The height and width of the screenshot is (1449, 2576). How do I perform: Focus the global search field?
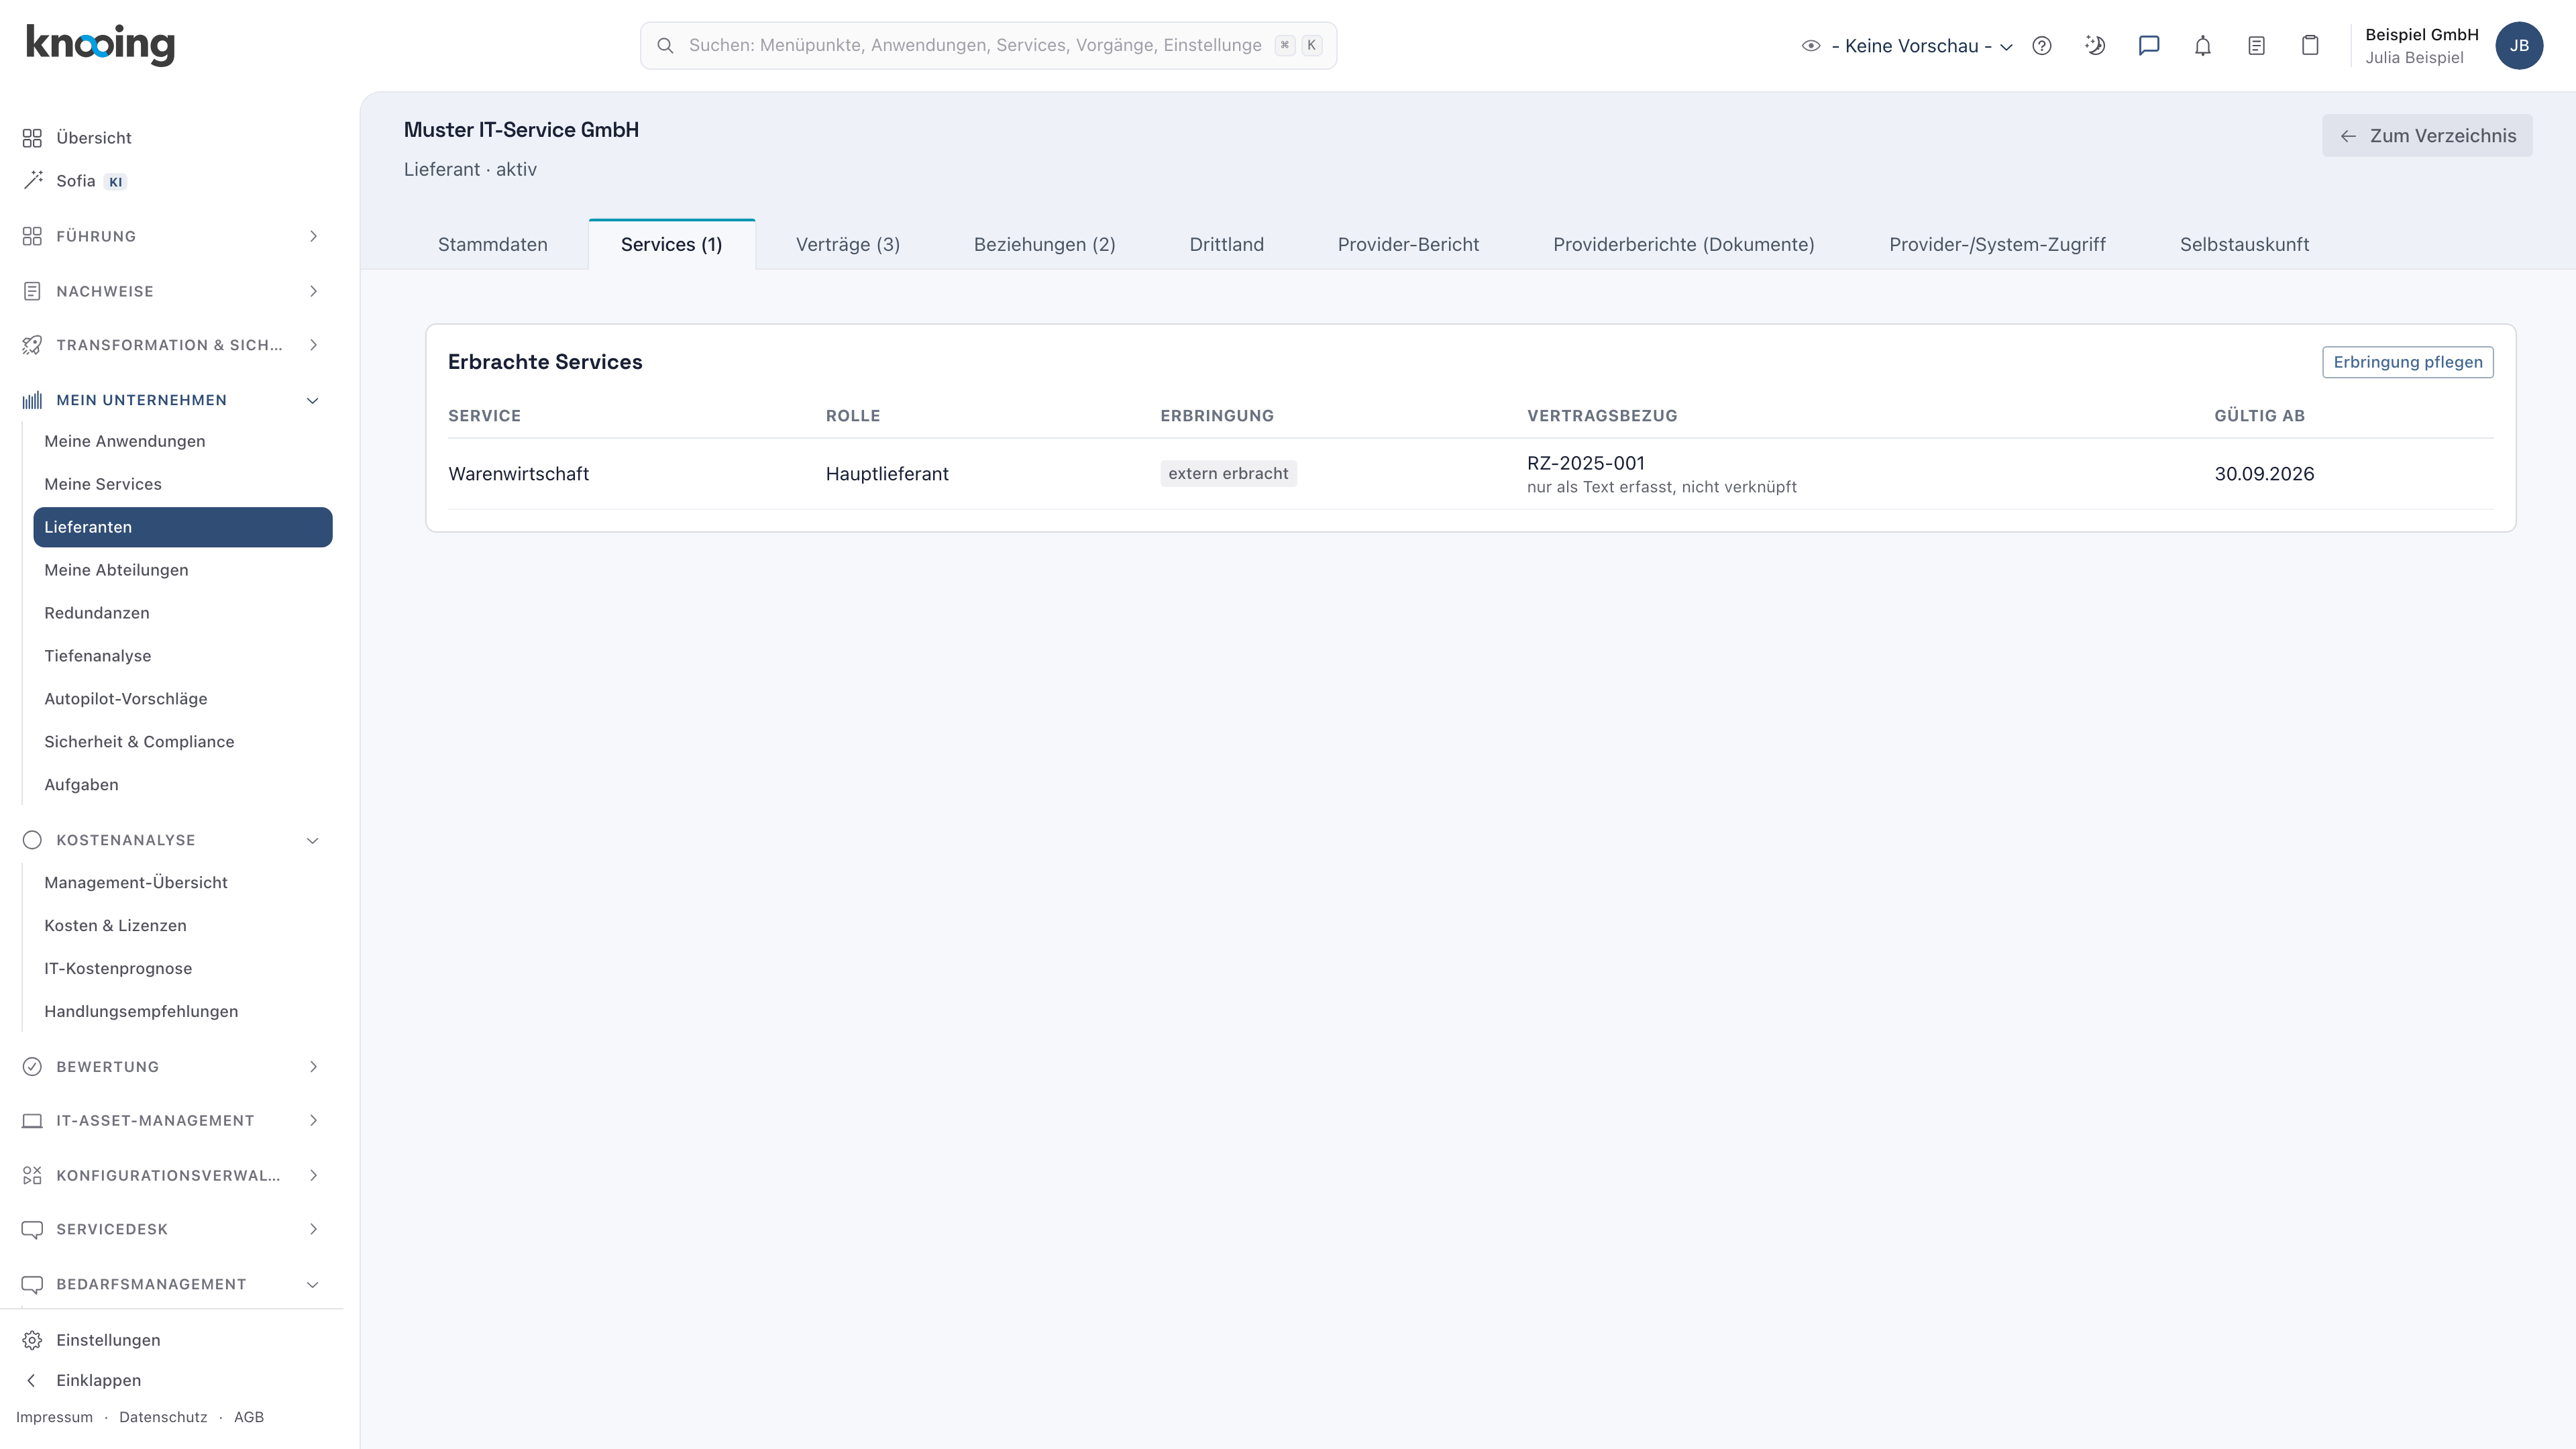[988, 46]
